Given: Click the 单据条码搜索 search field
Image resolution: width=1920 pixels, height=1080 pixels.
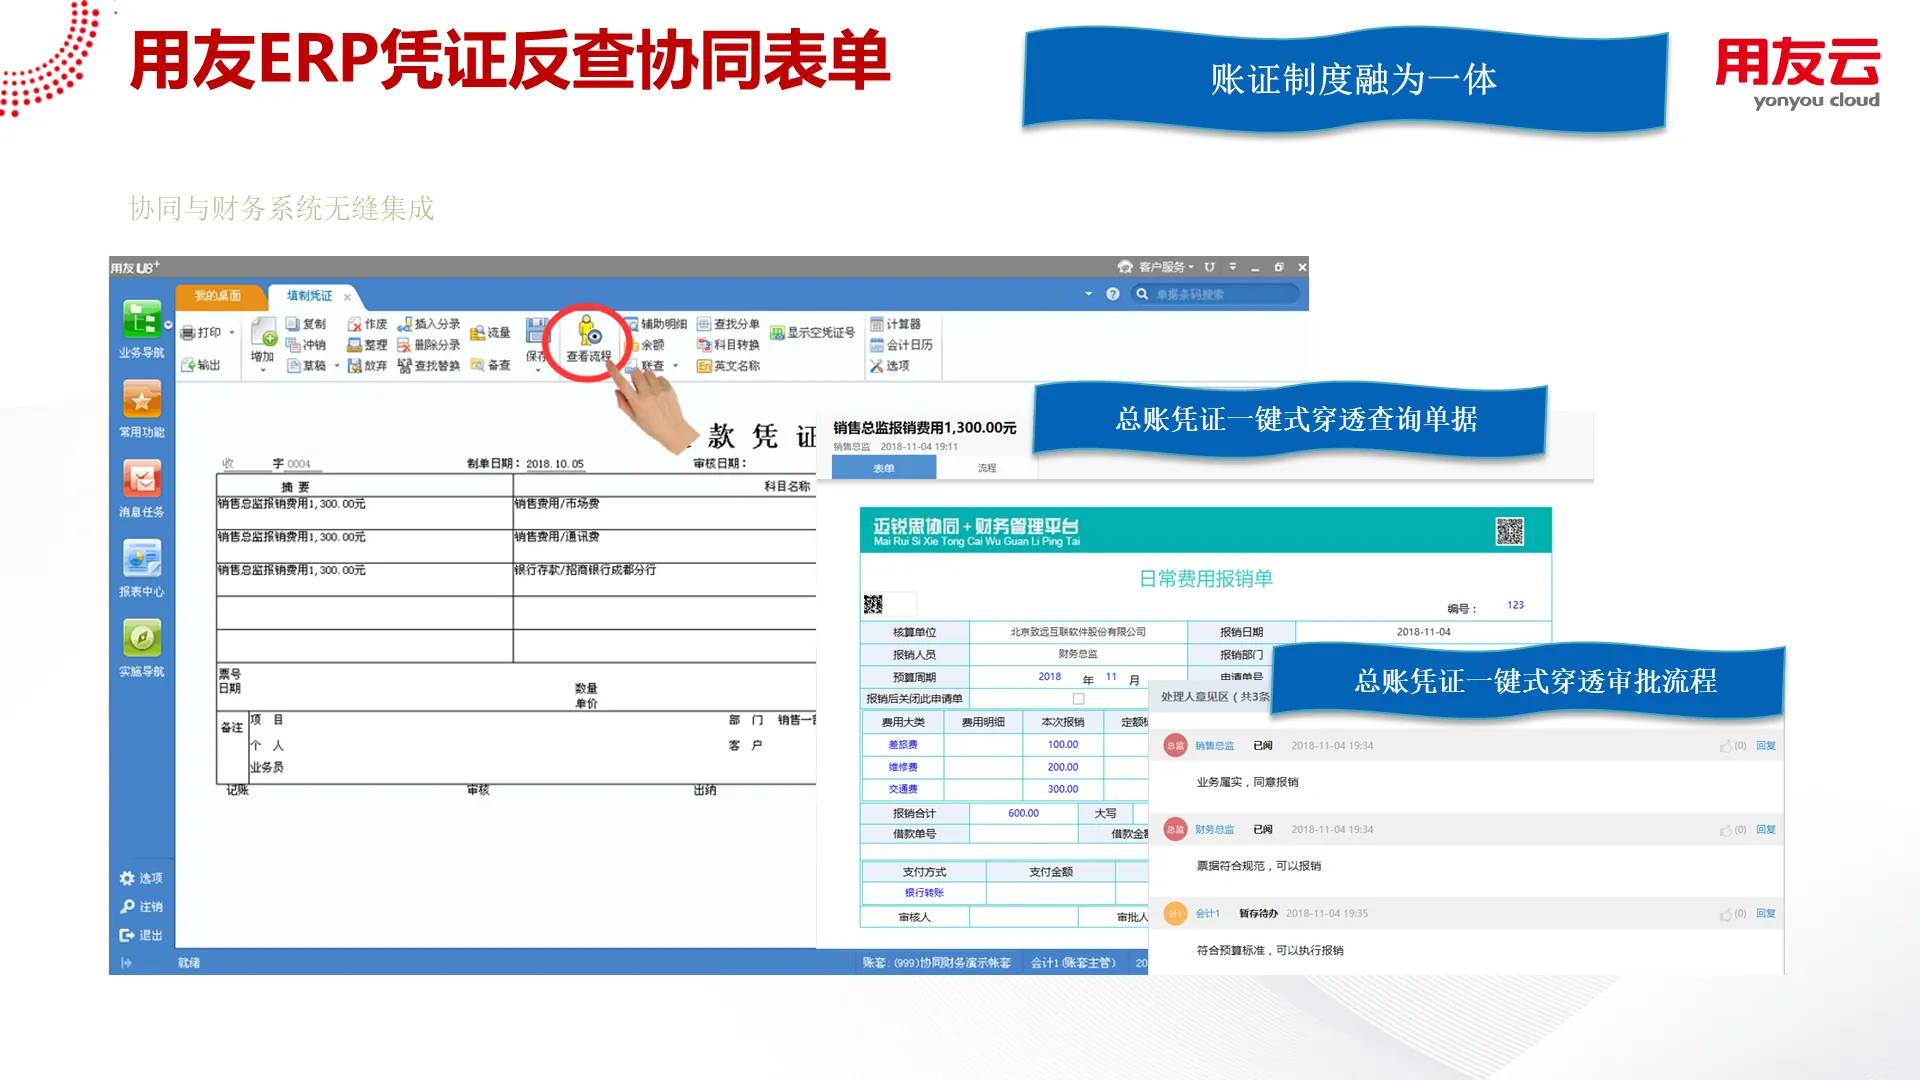Looking at the screenshot, I should [x=1215, y=294].
